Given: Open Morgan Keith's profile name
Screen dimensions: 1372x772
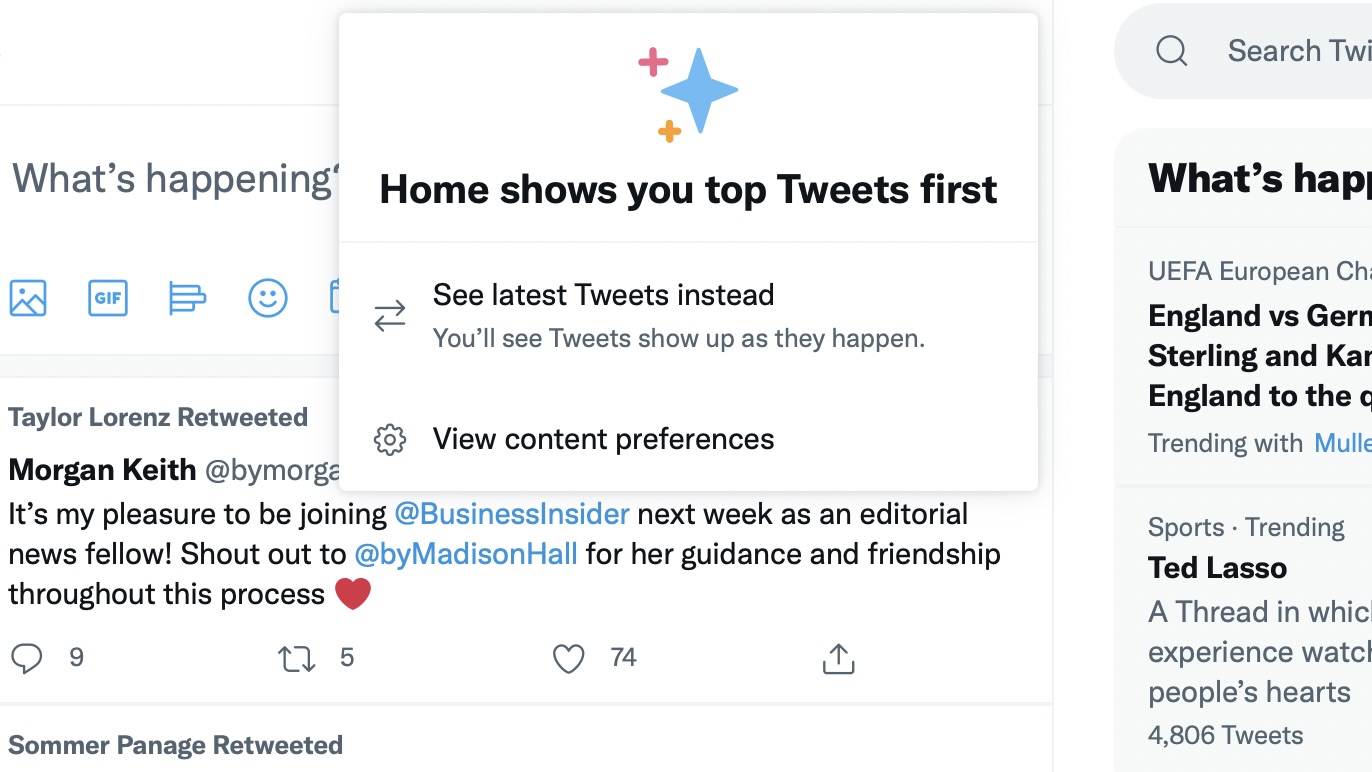Looking at the screenshot, I should (102, 469).
